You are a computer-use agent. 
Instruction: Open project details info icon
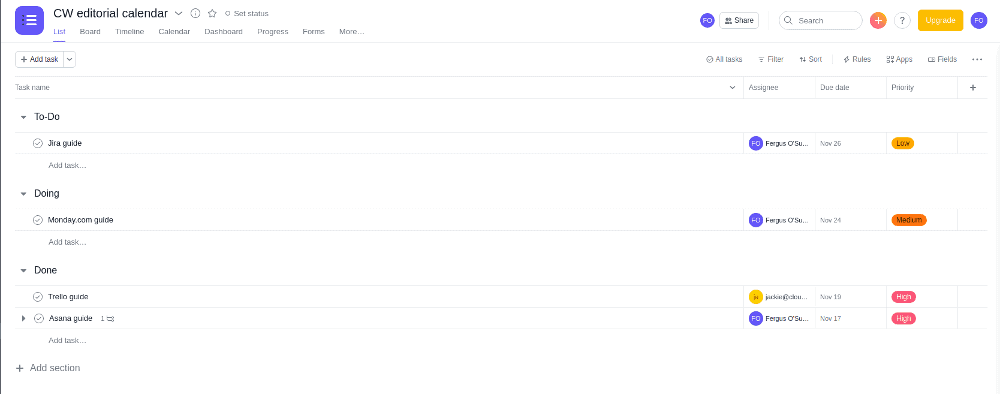click(196, 13)
